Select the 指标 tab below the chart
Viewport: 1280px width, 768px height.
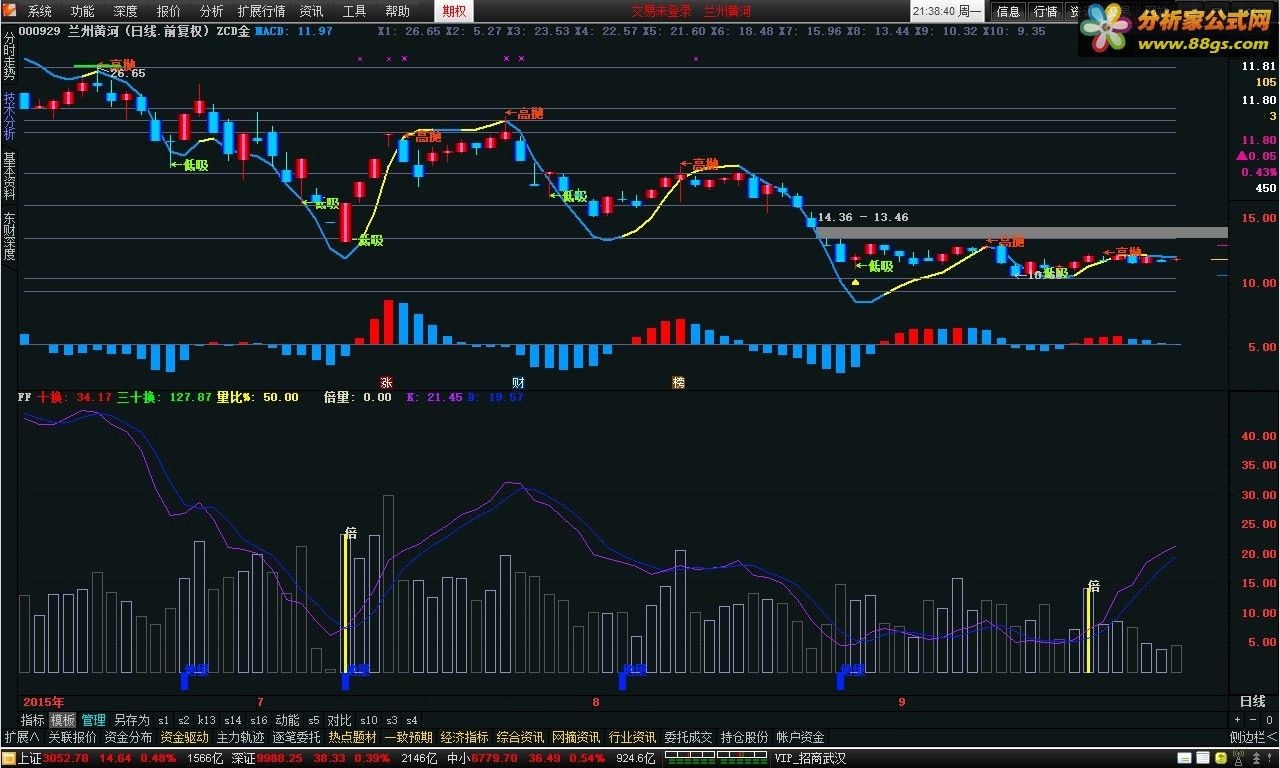[33, 720]
